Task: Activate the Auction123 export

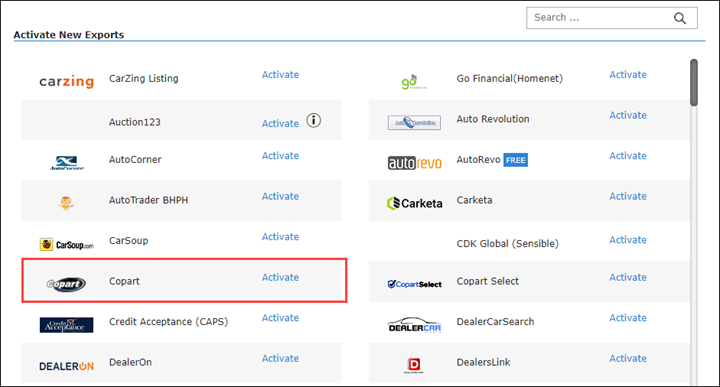Action: (280, 123)
